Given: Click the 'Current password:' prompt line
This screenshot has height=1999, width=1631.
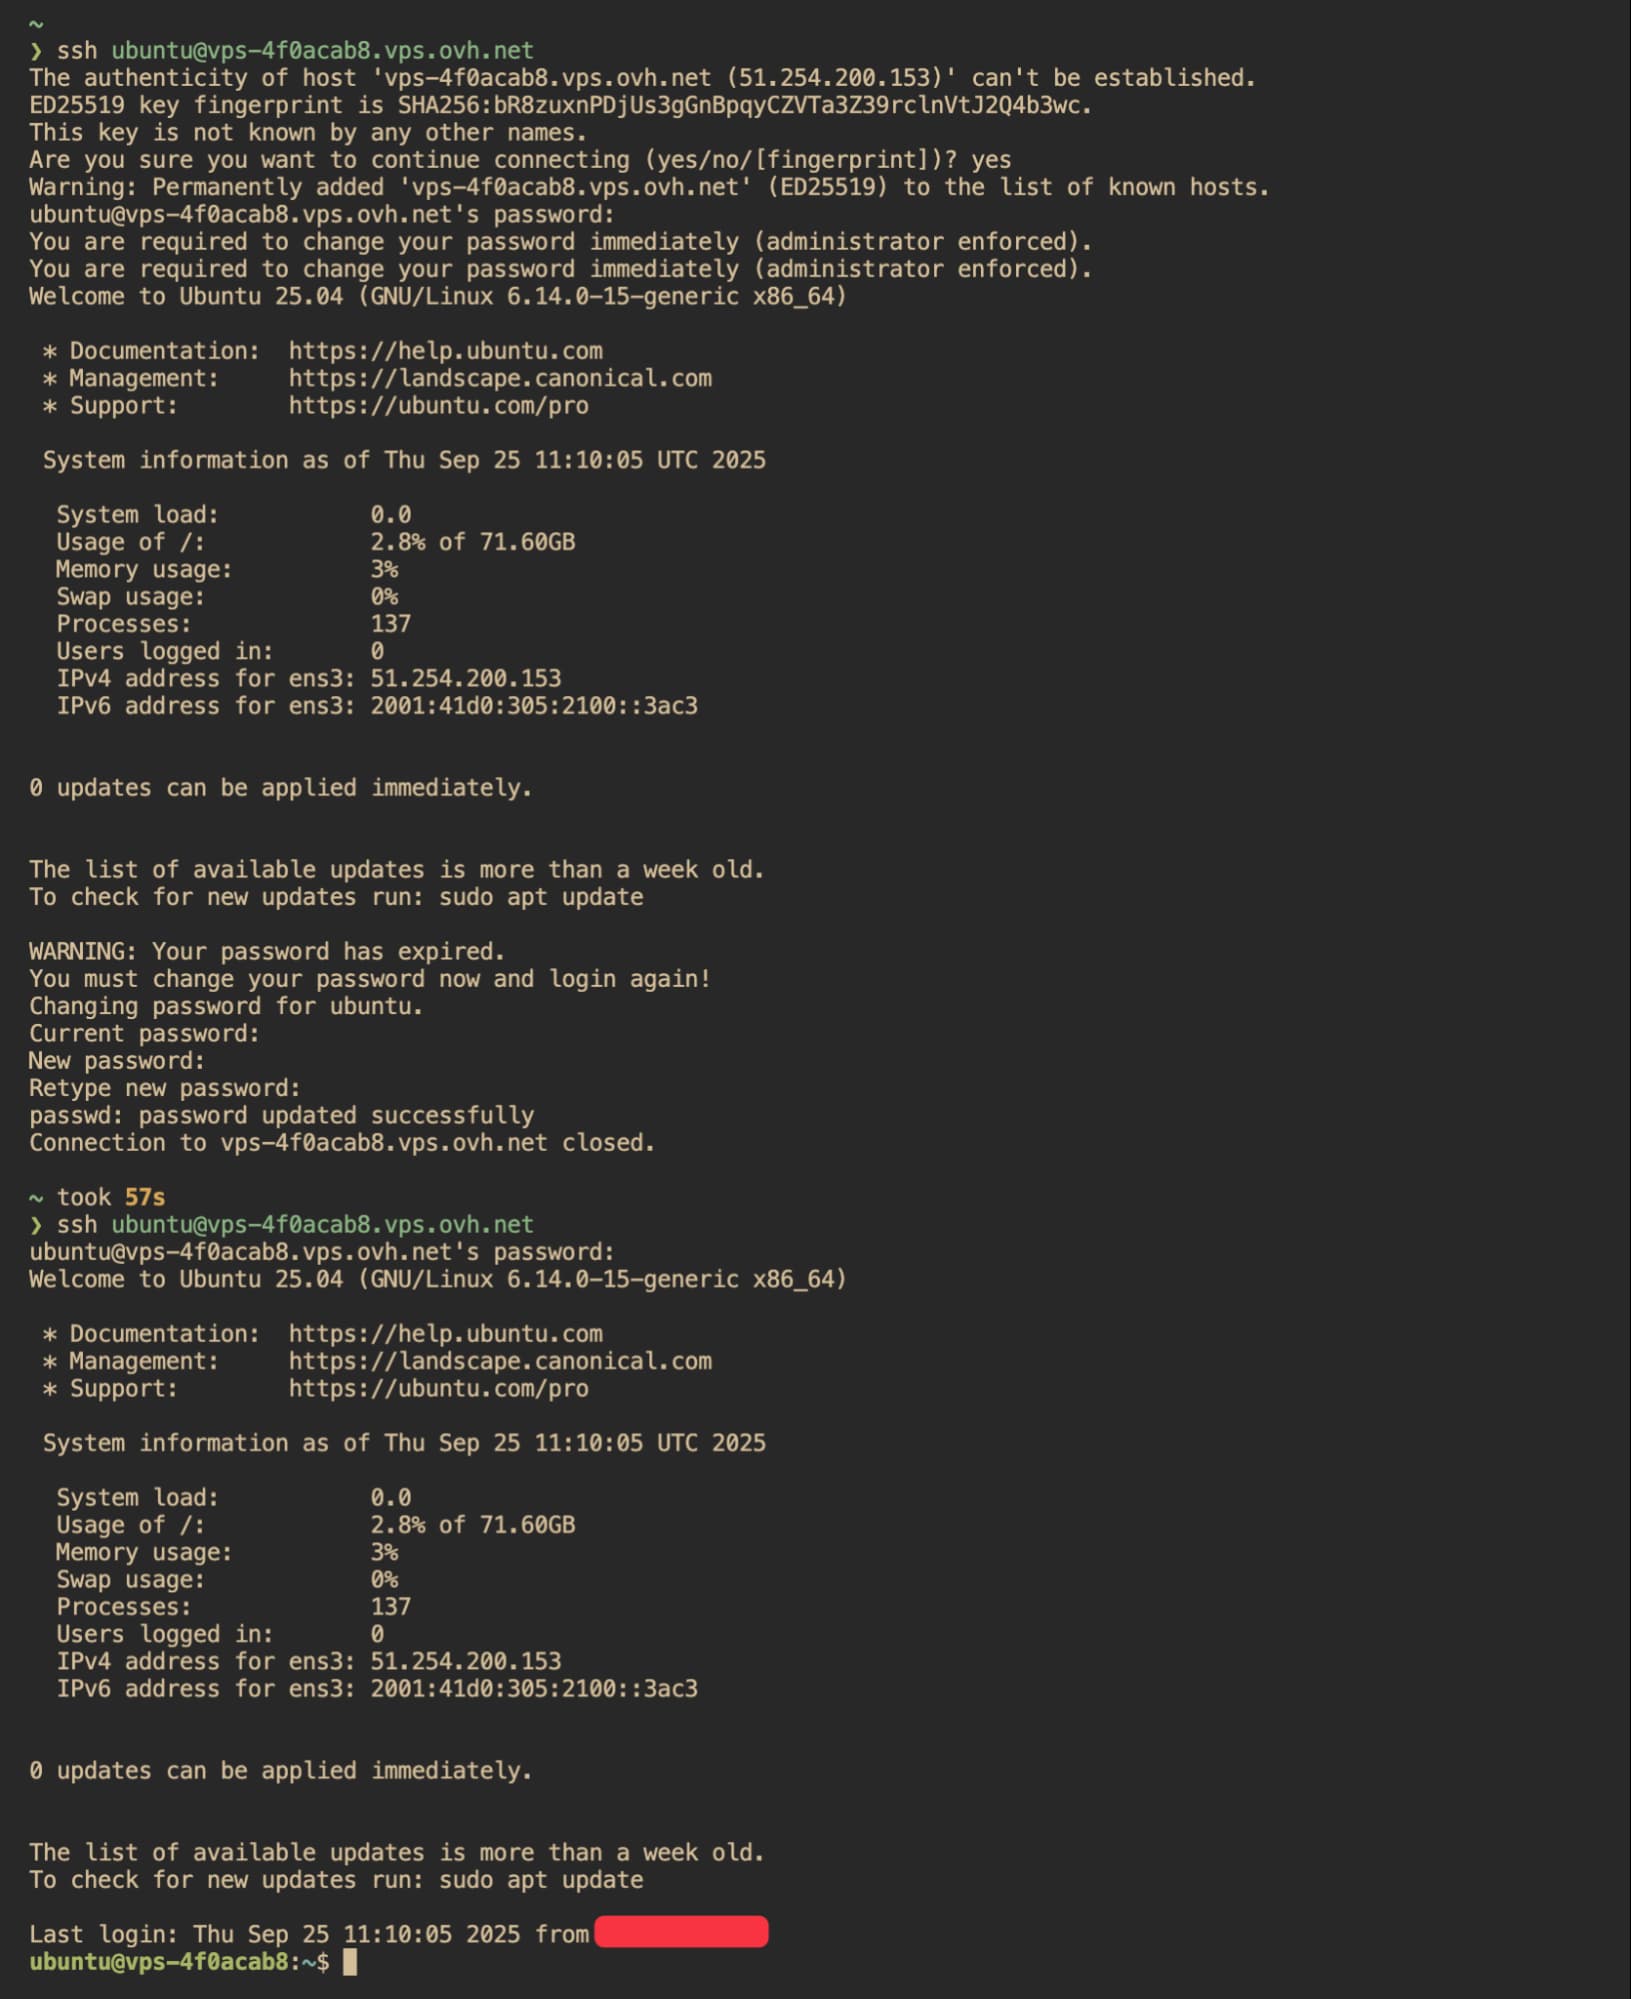Looking at the screenshot, I should (x=144, y=1033).
